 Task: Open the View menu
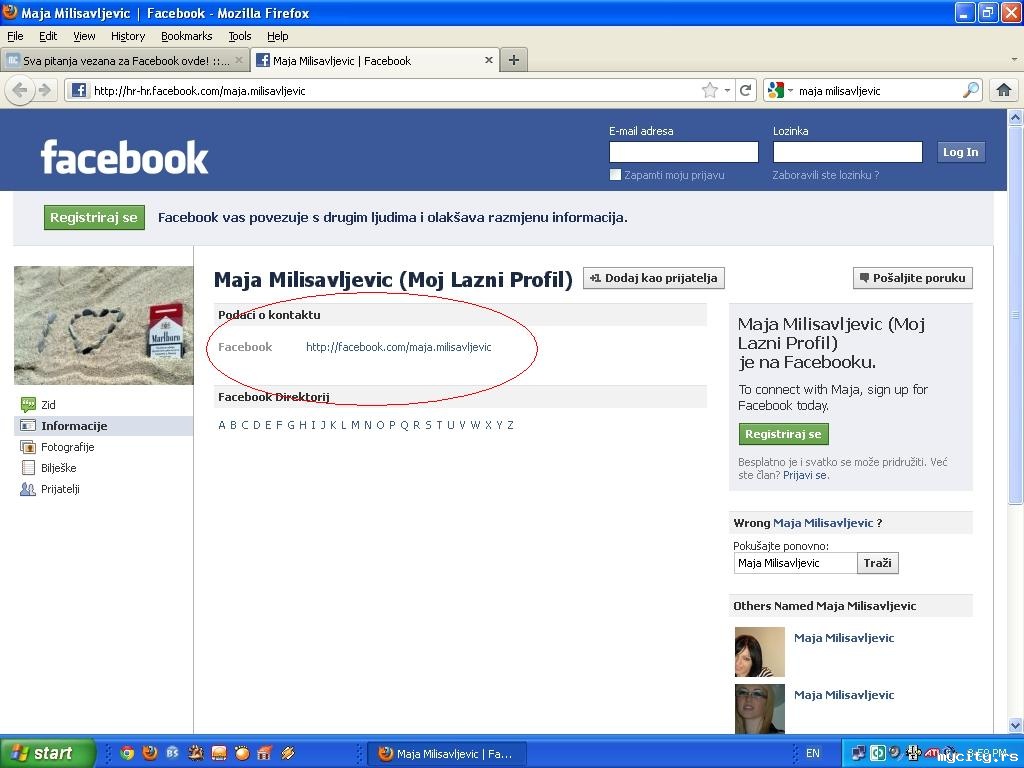pyautogui.click(x=84, y=36)
